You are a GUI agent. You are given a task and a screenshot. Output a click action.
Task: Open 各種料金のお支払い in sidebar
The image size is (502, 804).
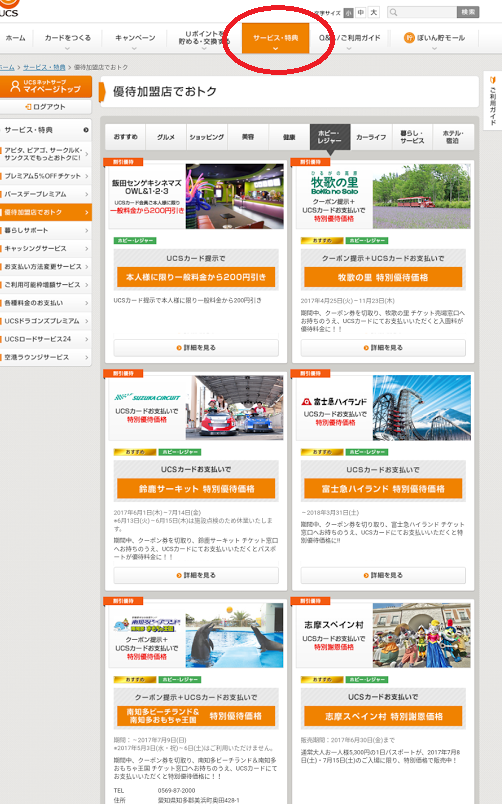(46, 303)
